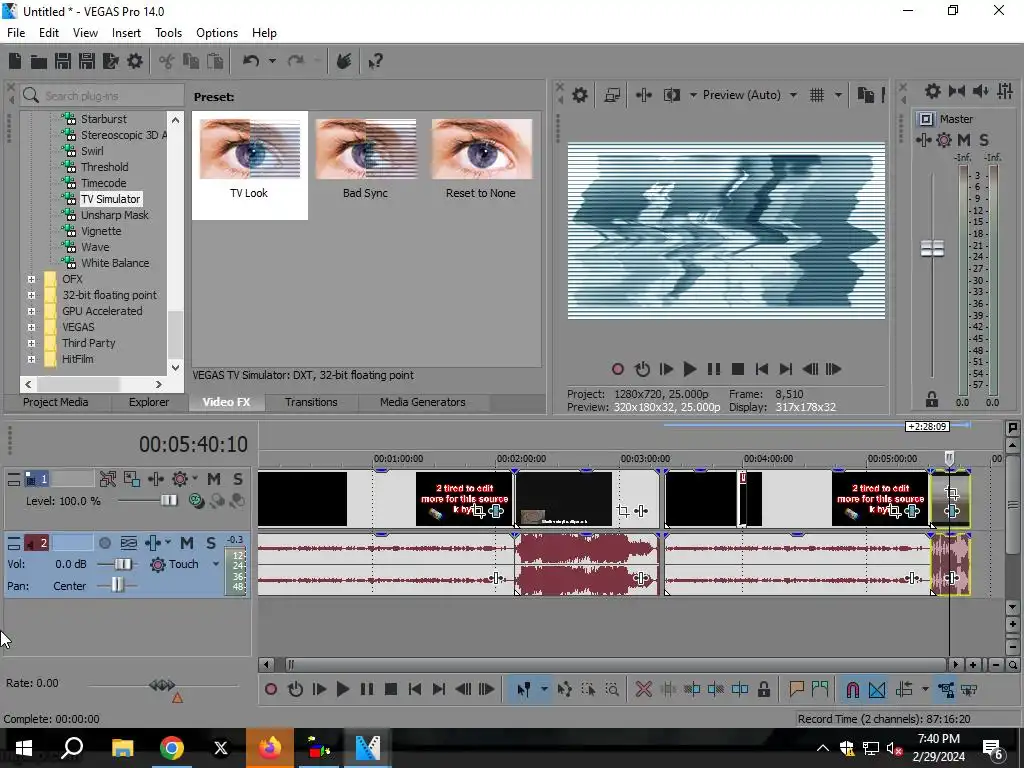
Task: Click the Downmix Output icon in Master Bus
Action: click(x=957, y=91)
